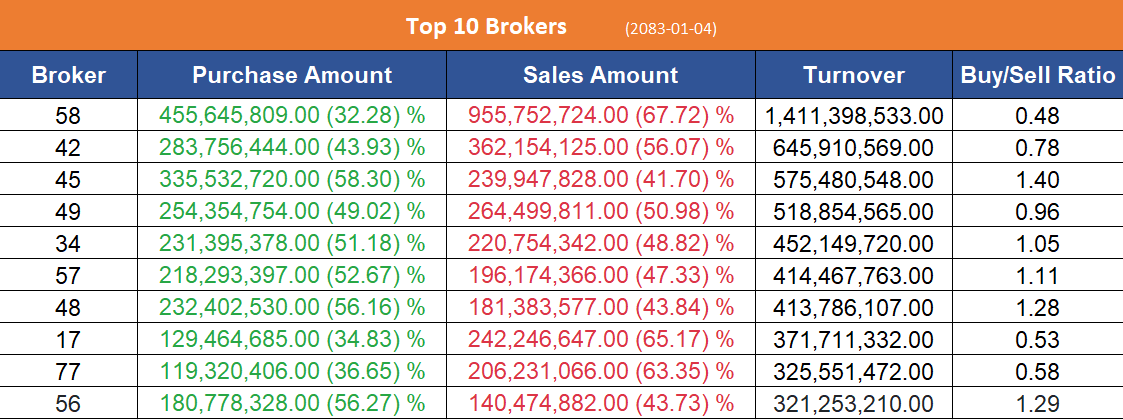Click the turnover value 1,411,398,533.00
This screenshot has width=1123, height=420.
click(x=854, y=116)
